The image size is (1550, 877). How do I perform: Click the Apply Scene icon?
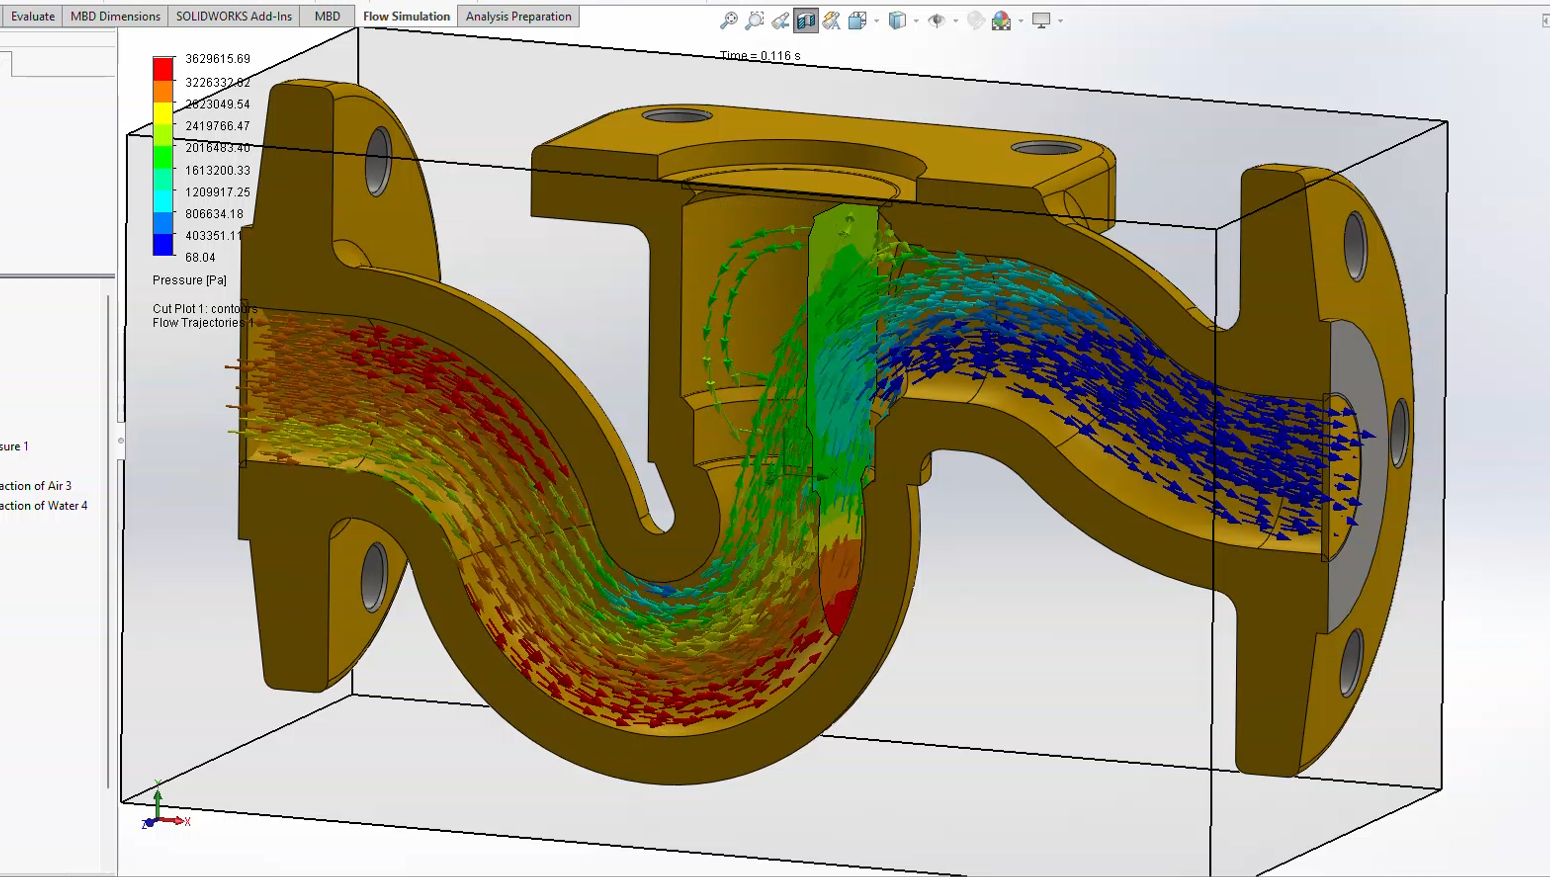1001,20
